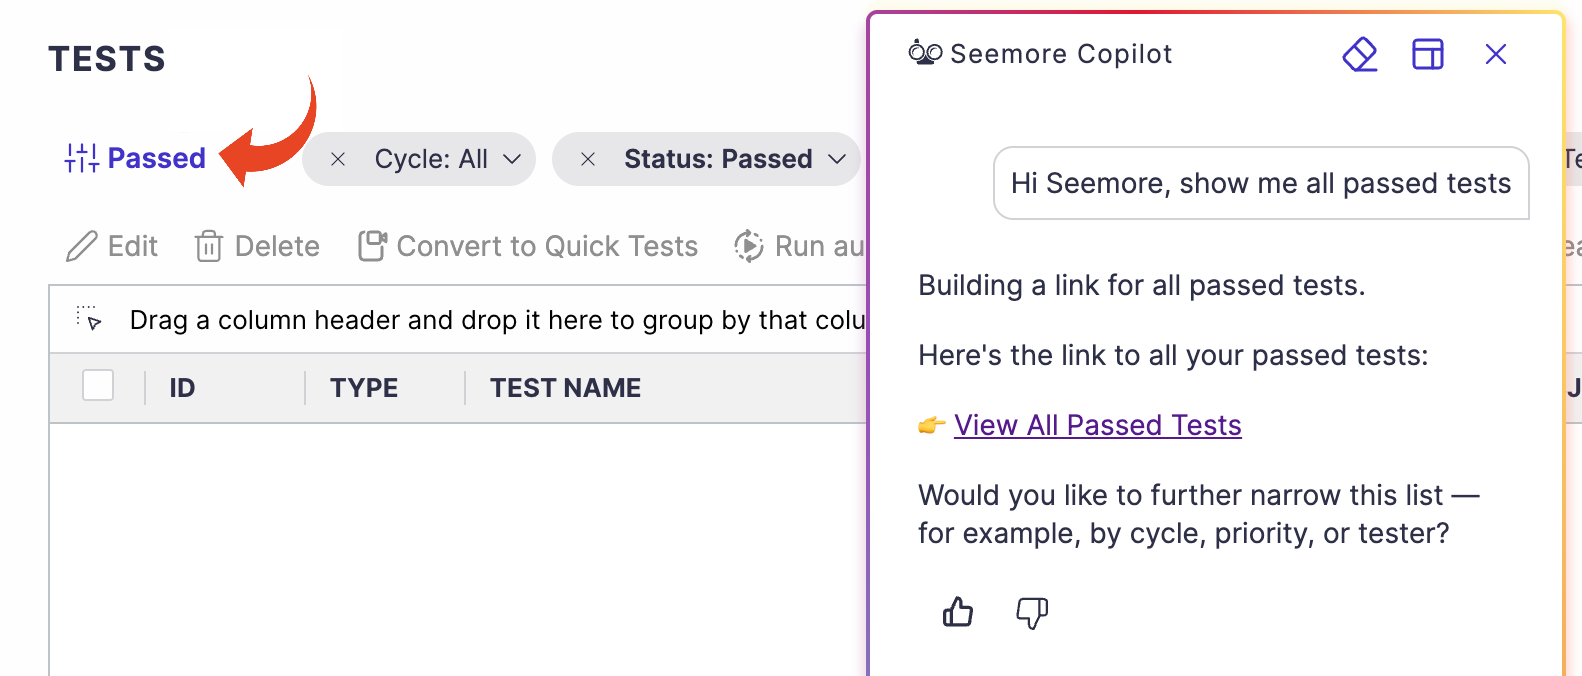Click Convert to Quick Tests icon
This screenshot has width=1582, height=676.
(373, 246)
